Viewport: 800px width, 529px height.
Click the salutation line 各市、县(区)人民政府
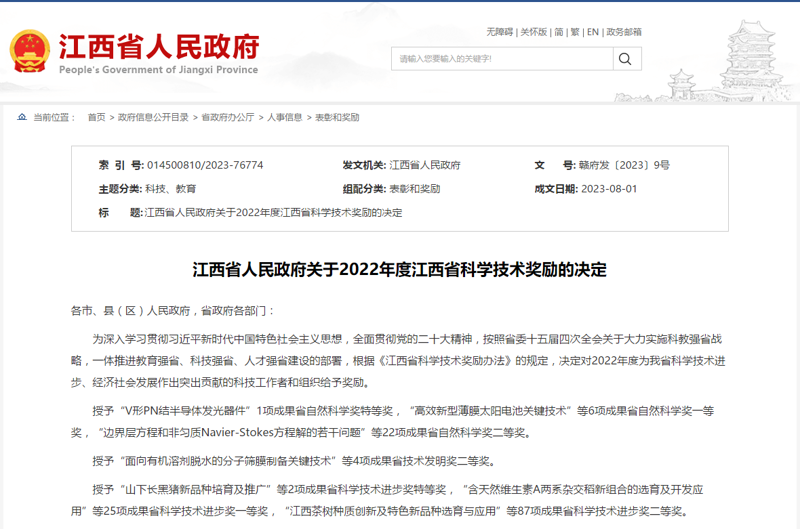click(173, 311)
